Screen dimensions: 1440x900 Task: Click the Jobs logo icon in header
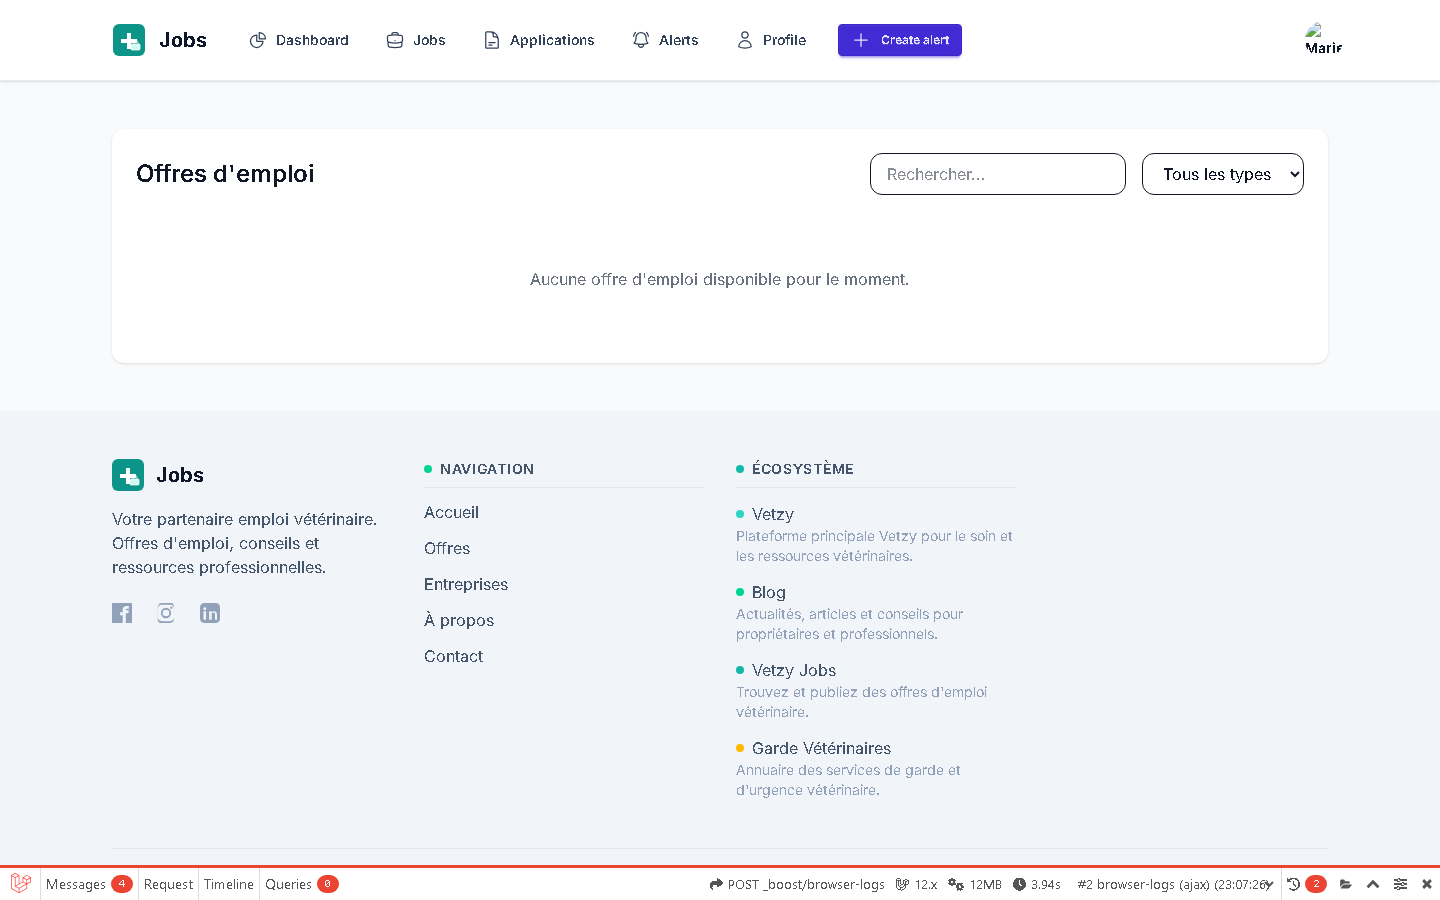tap(129, 40)
